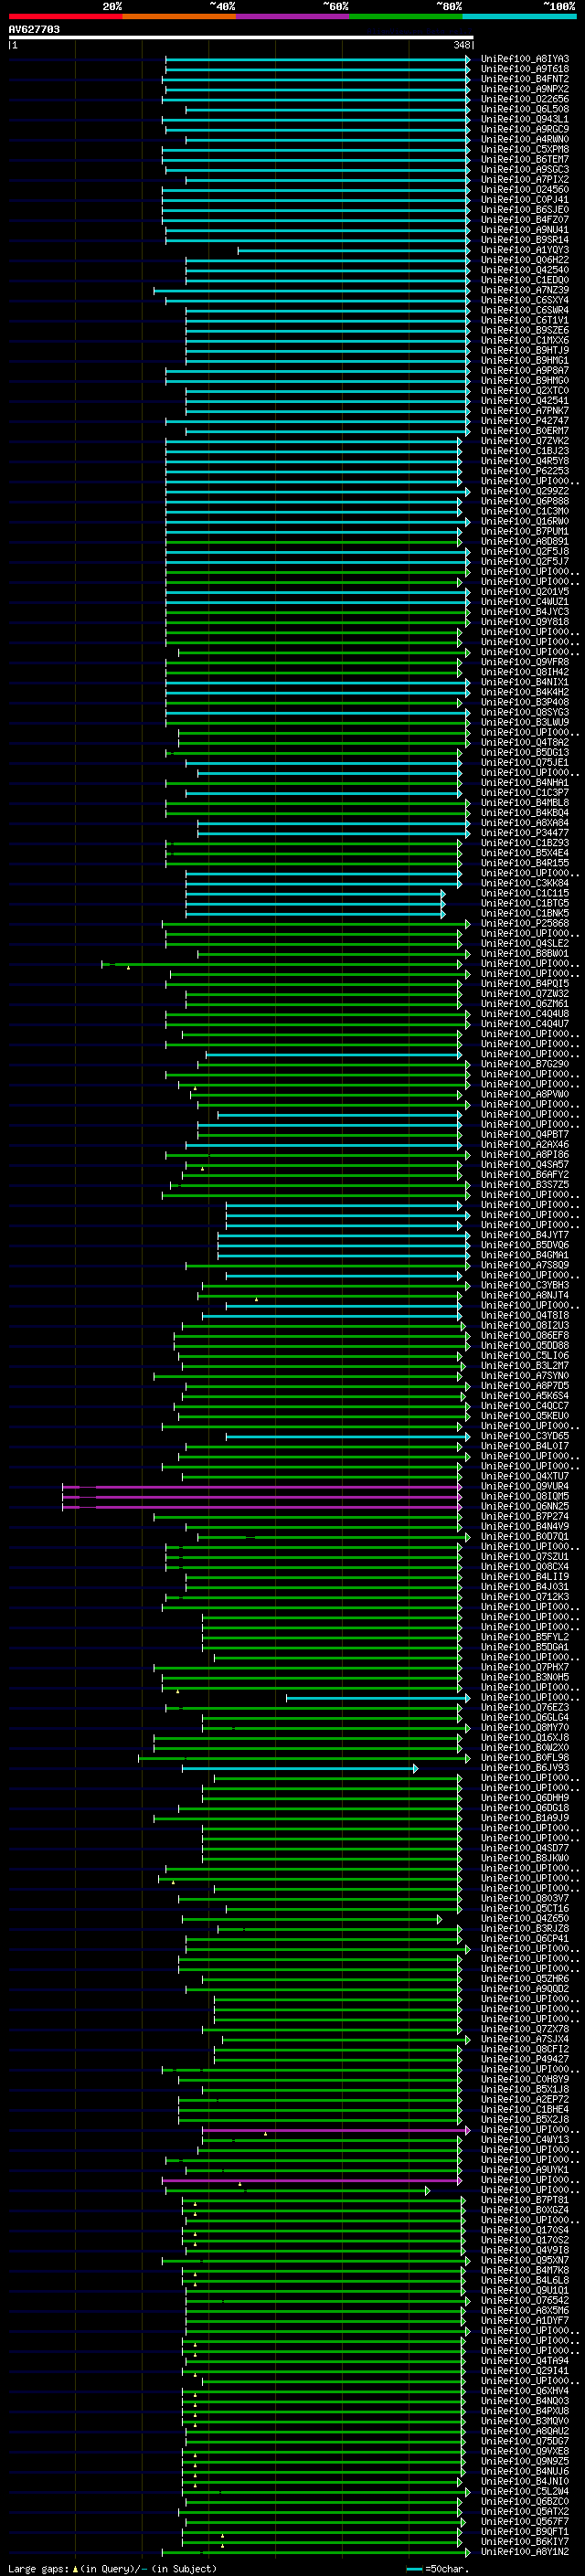The height and width of the screenshot is (2576, 585).
Task: Select hit label UniRef100_Q4T8I8
Action: tap(524, 1316)
